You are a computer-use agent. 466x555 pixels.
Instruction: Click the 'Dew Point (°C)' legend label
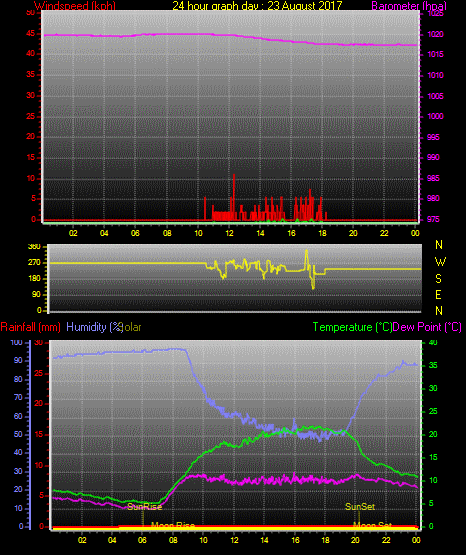coord(427,327)
